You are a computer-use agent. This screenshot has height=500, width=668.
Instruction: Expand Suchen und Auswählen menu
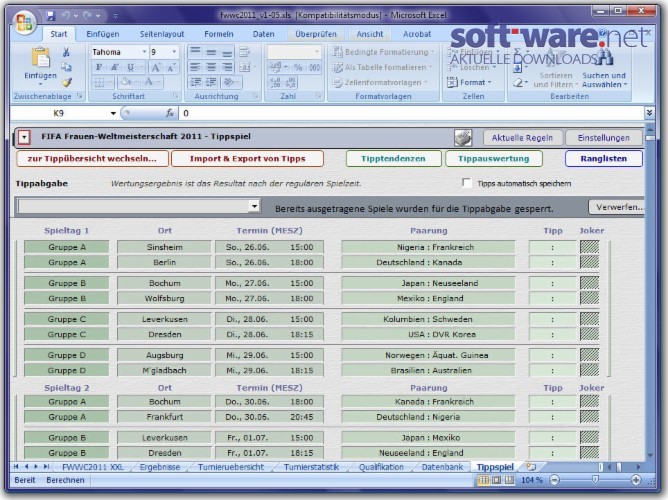pyautogui.click(x=604, y=80)
